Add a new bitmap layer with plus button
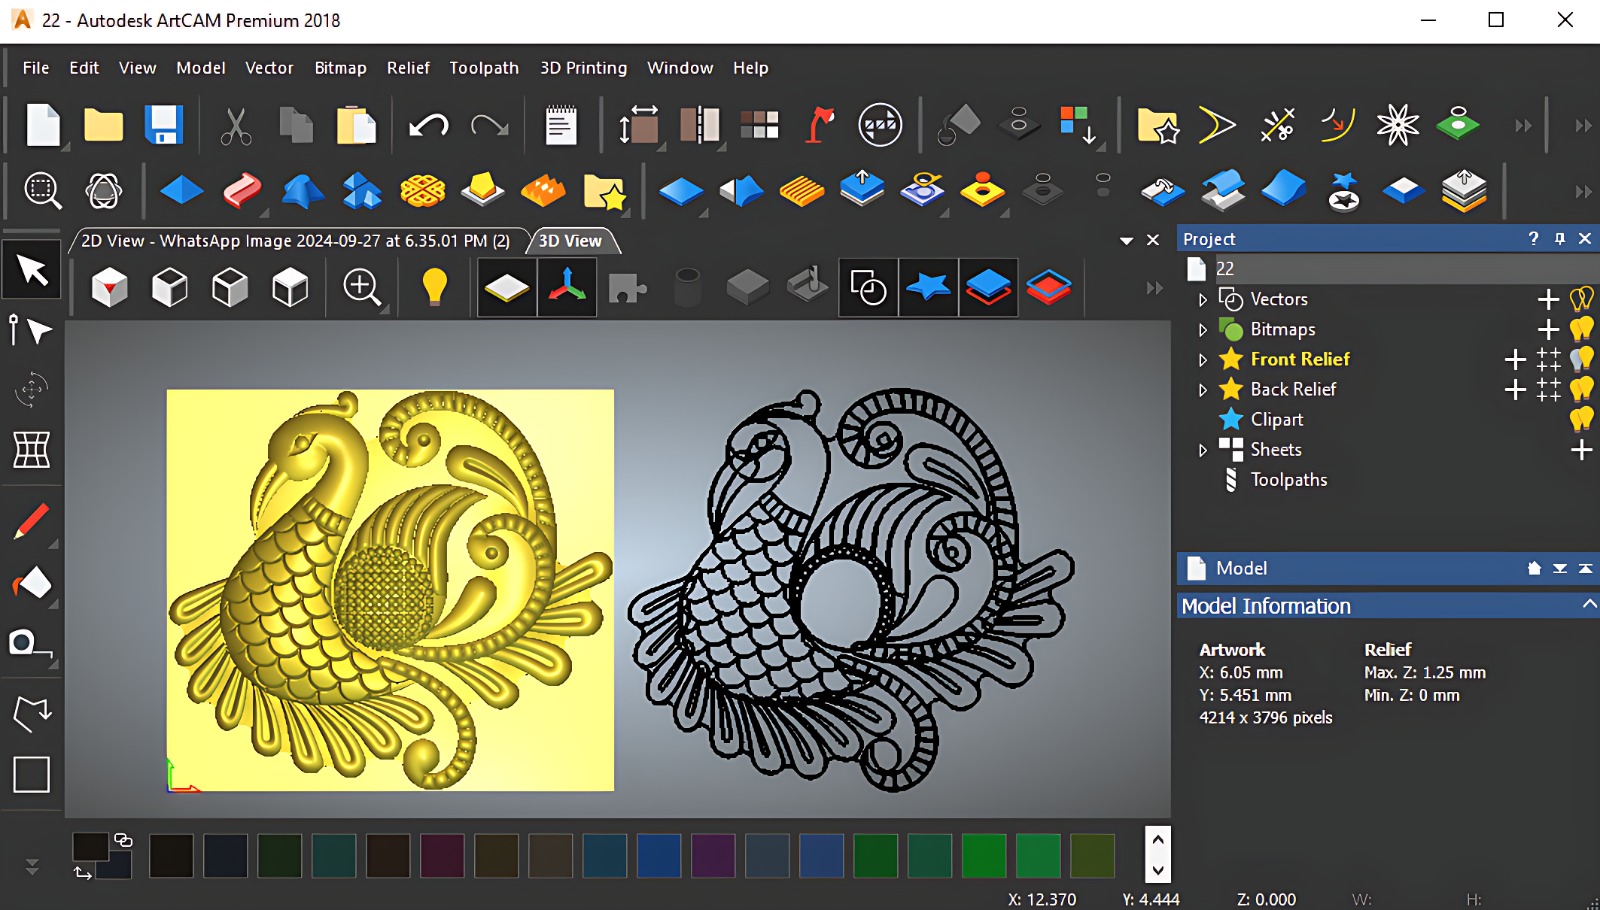 [x=1548, y=329]
